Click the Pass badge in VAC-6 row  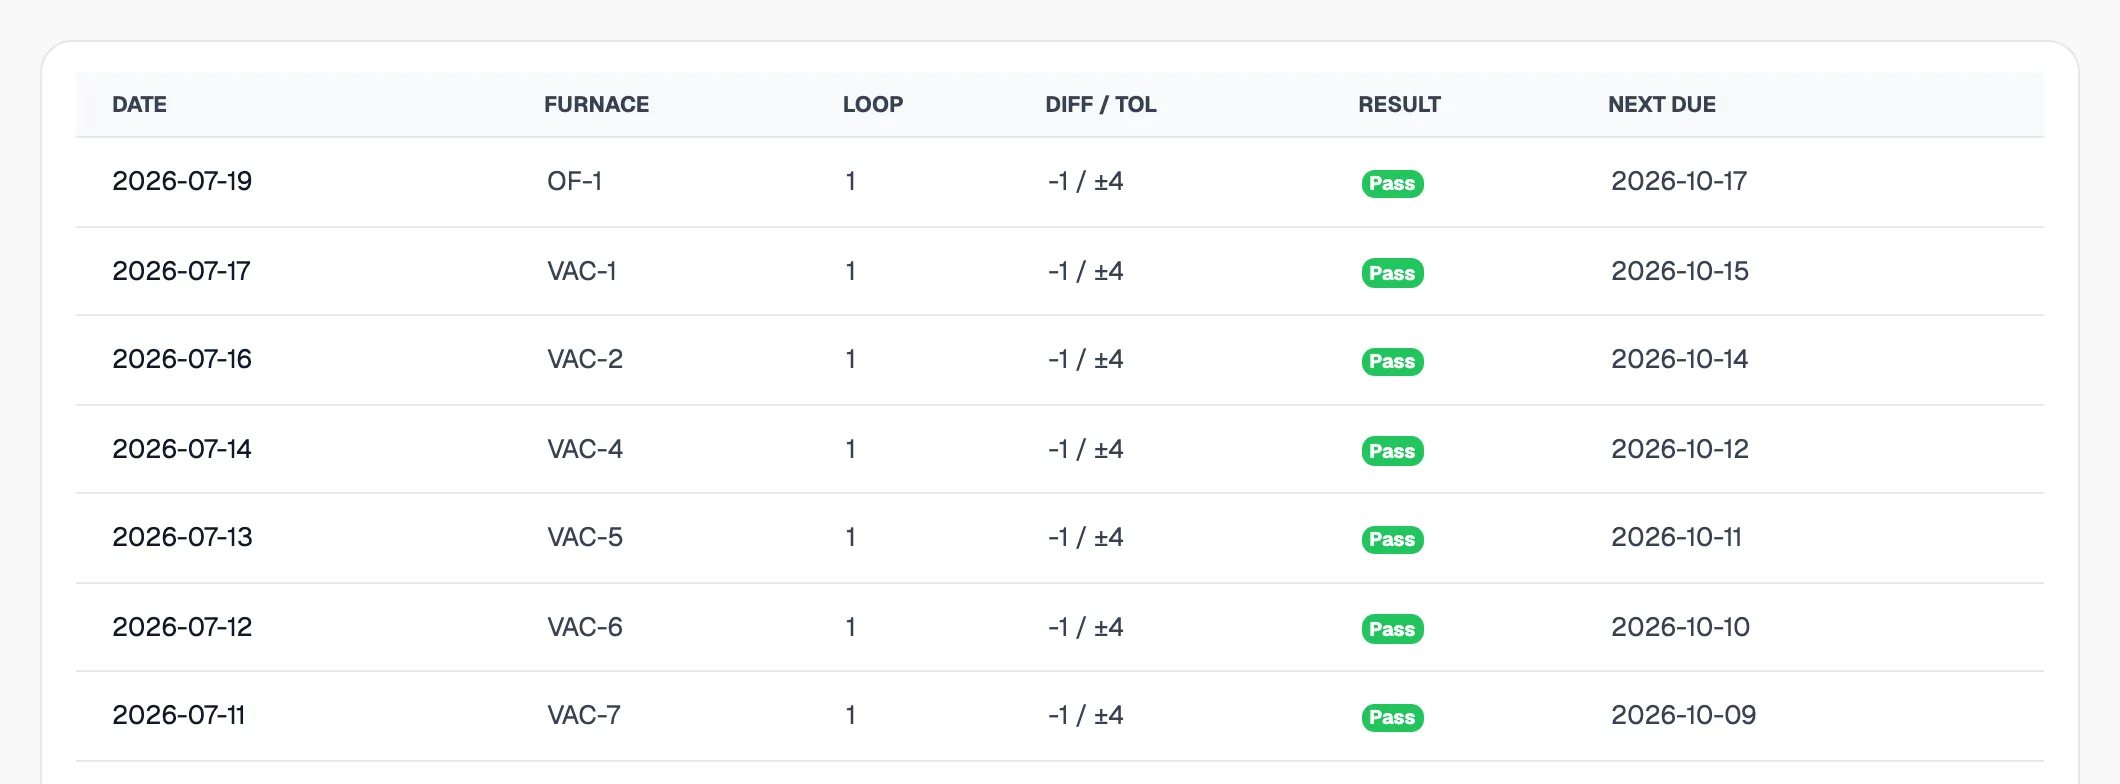pyautogui.click(x=1392, y=629)
